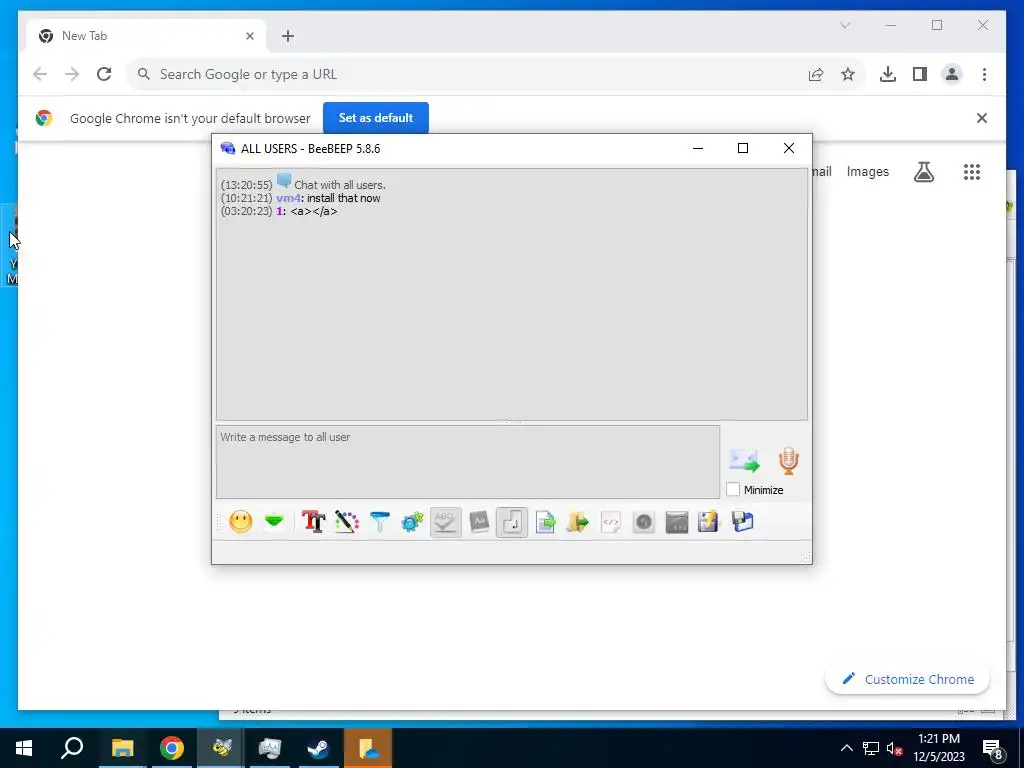The width and height of the screenshot is (1024, 768).
Task: Open the Chrome profile avatar
Action: tap(952, 74)
